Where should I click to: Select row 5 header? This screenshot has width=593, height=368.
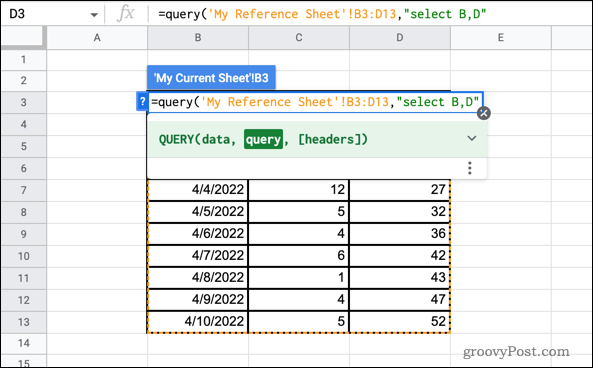23,146
